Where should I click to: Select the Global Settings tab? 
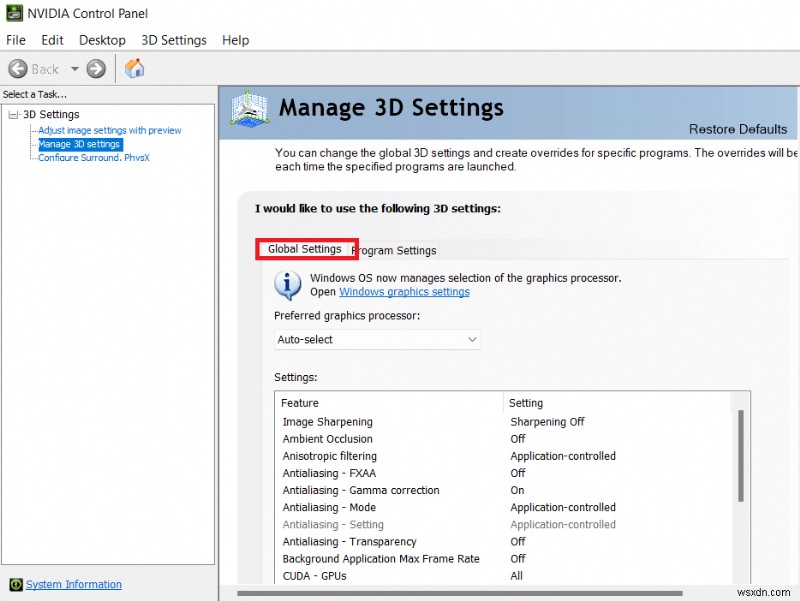[306, 249]
